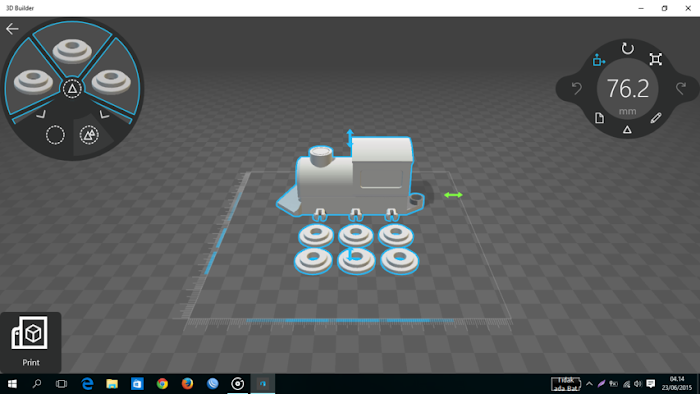700x394 pixels.
Task: Open the Edit pencil icon
Action: click(655, 118)
